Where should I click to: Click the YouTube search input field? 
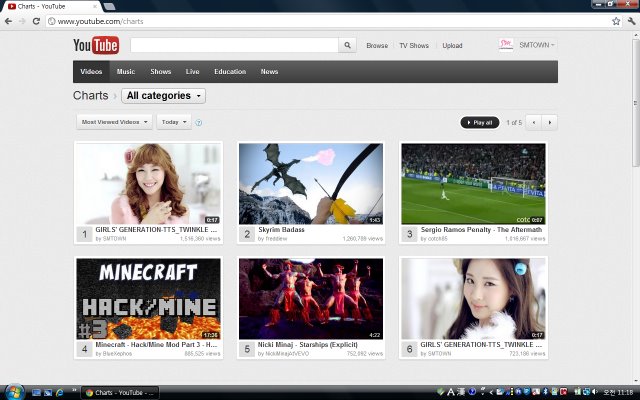pyautogui.click(x=234, y=45)
